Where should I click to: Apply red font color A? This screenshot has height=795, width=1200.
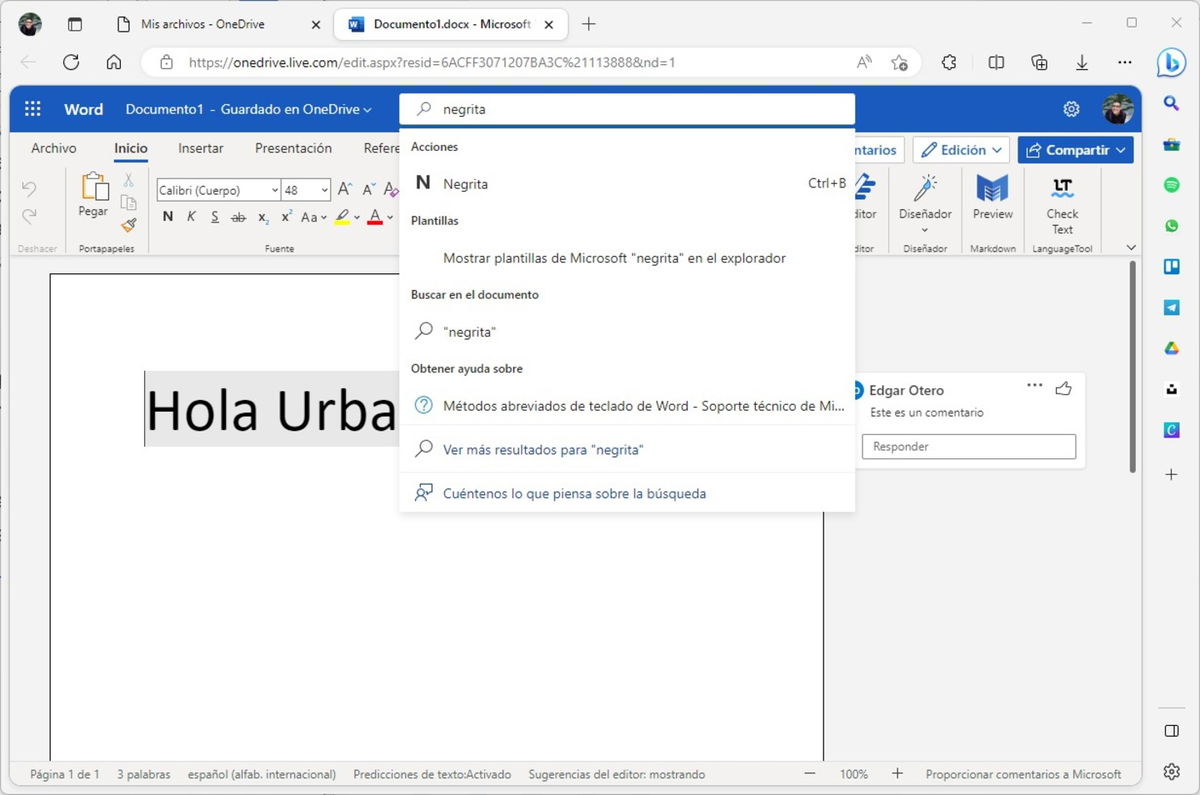pos(375,217)
